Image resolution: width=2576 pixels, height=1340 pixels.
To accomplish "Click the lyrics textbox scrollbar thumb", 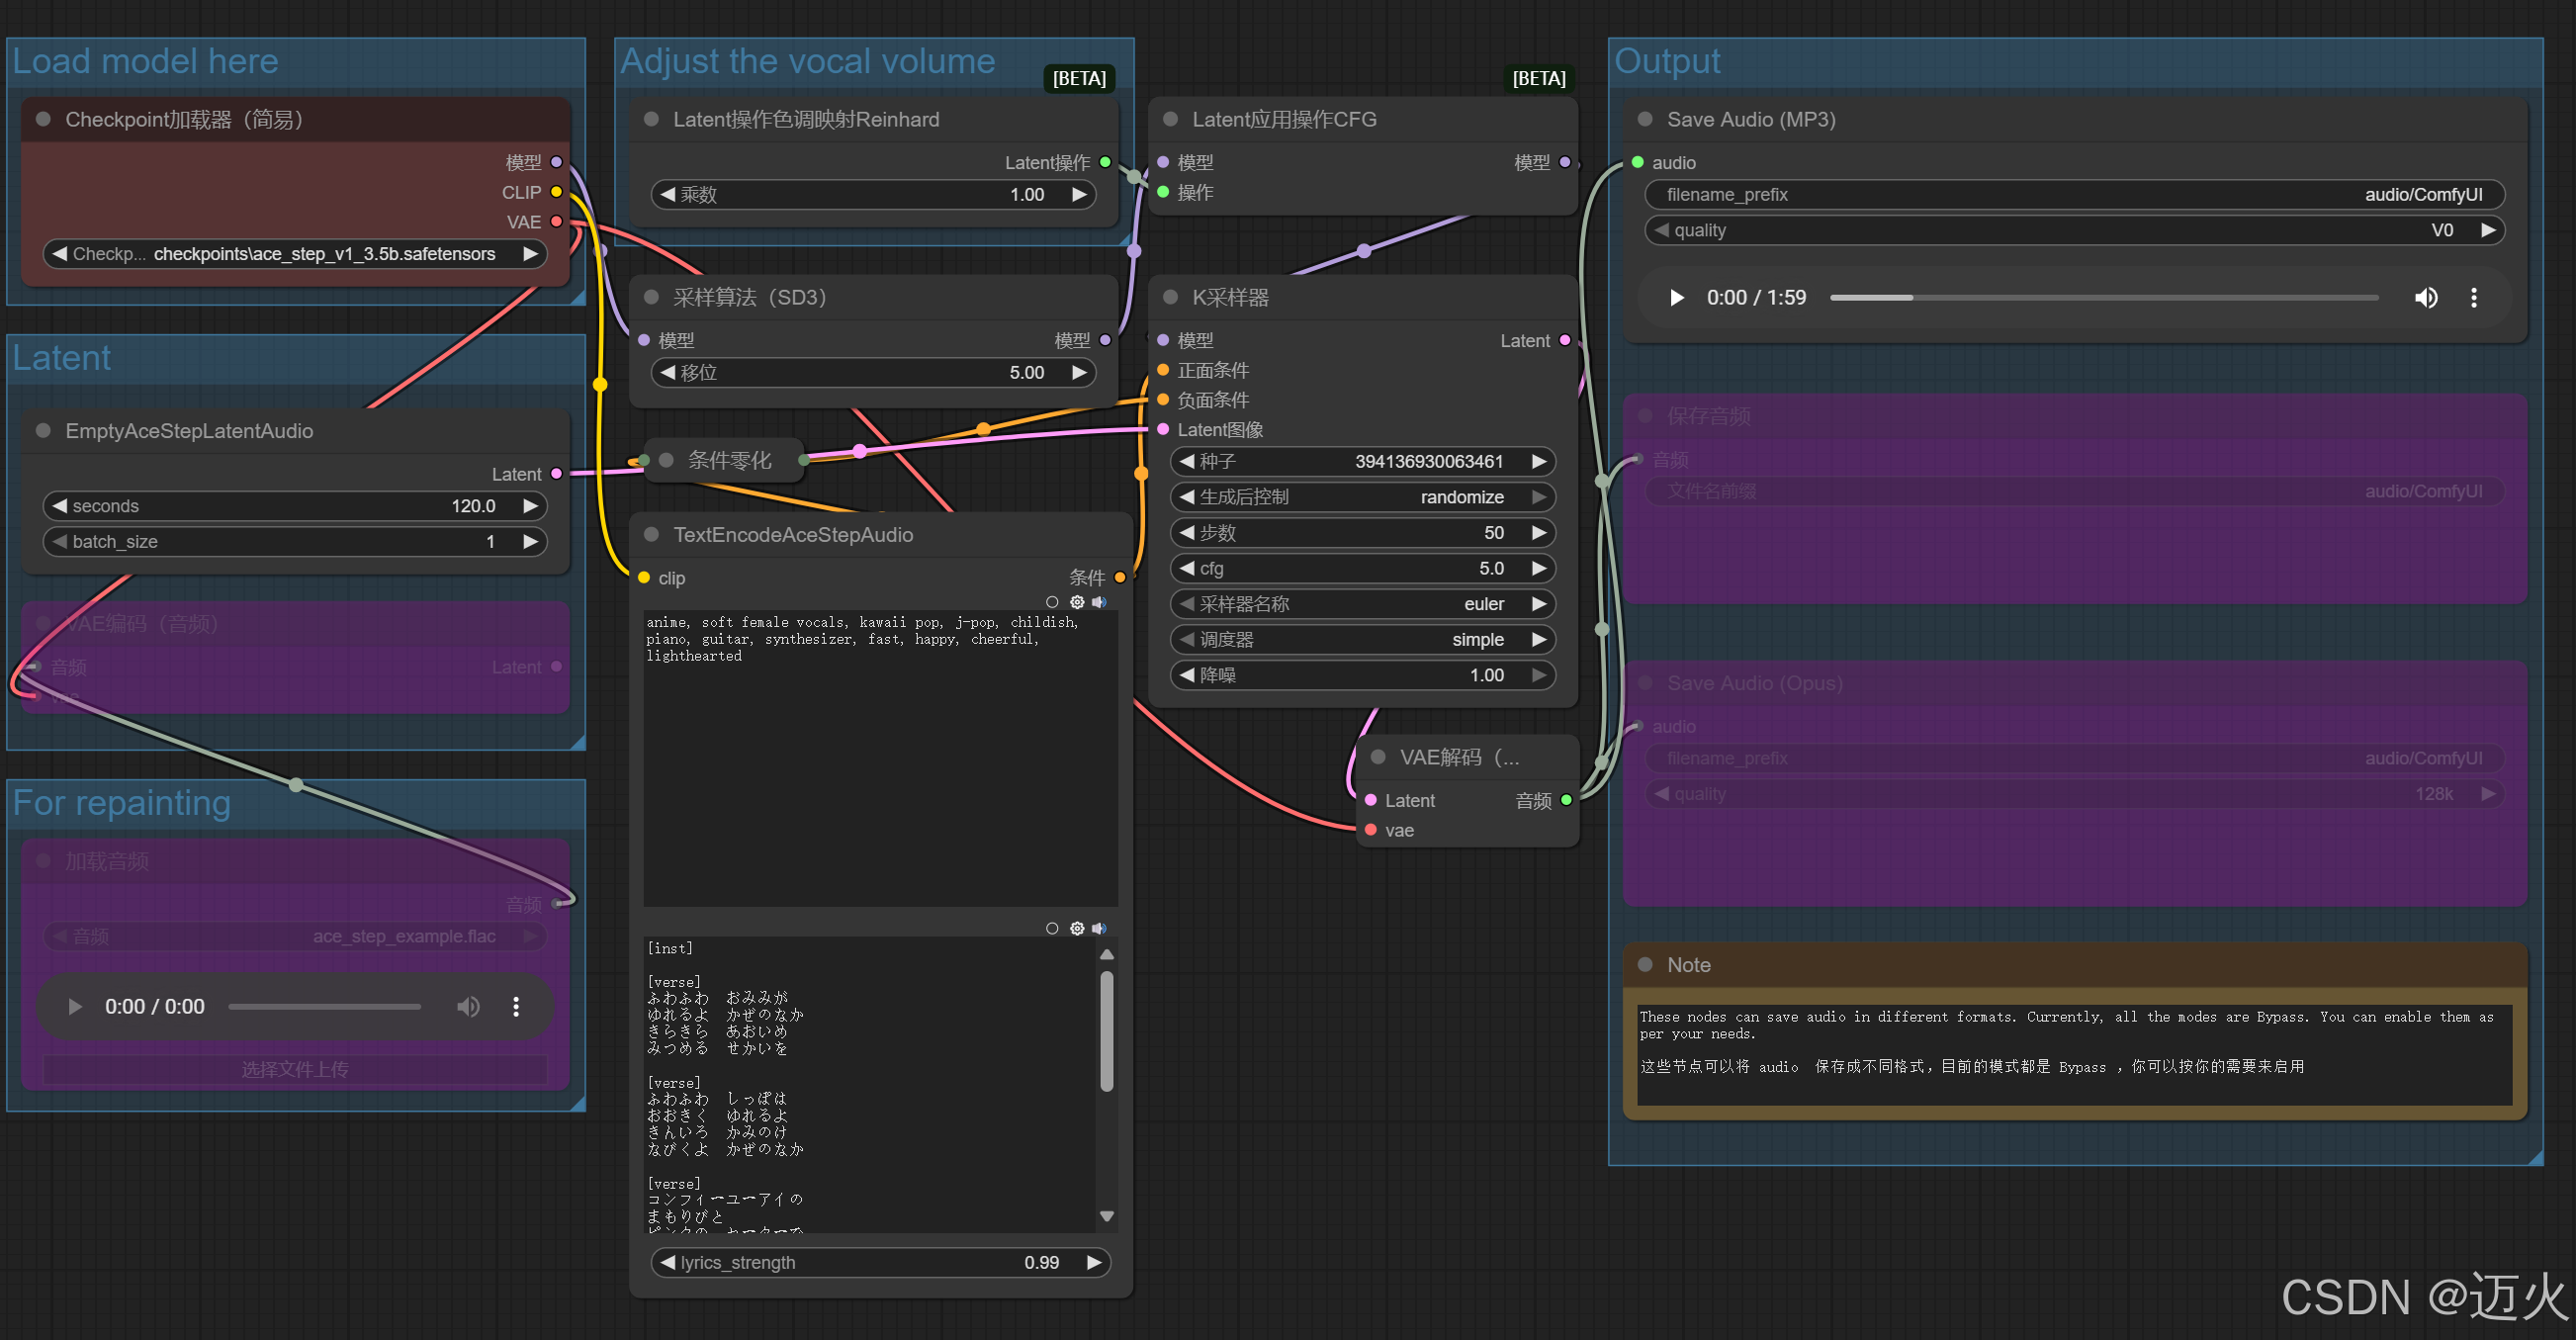I will tap(1107, 1031).
